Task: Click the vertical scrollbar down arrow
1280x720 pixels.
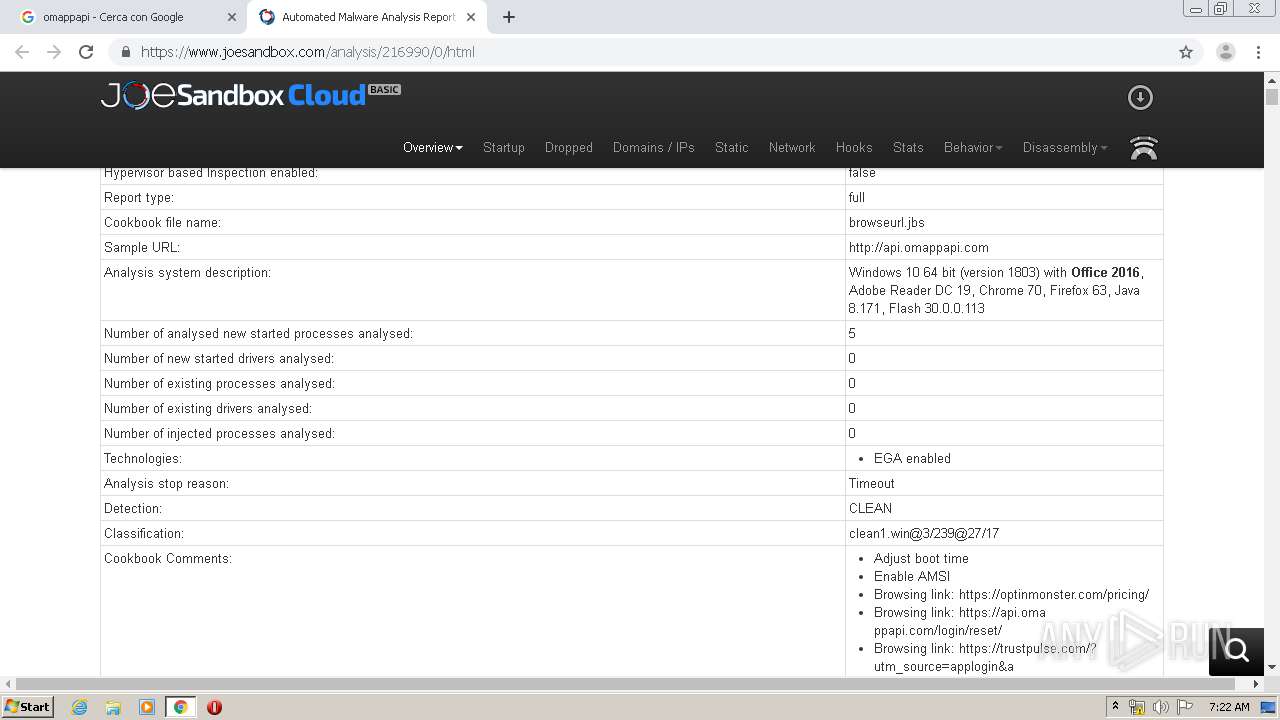Action: coord(1272,667)
